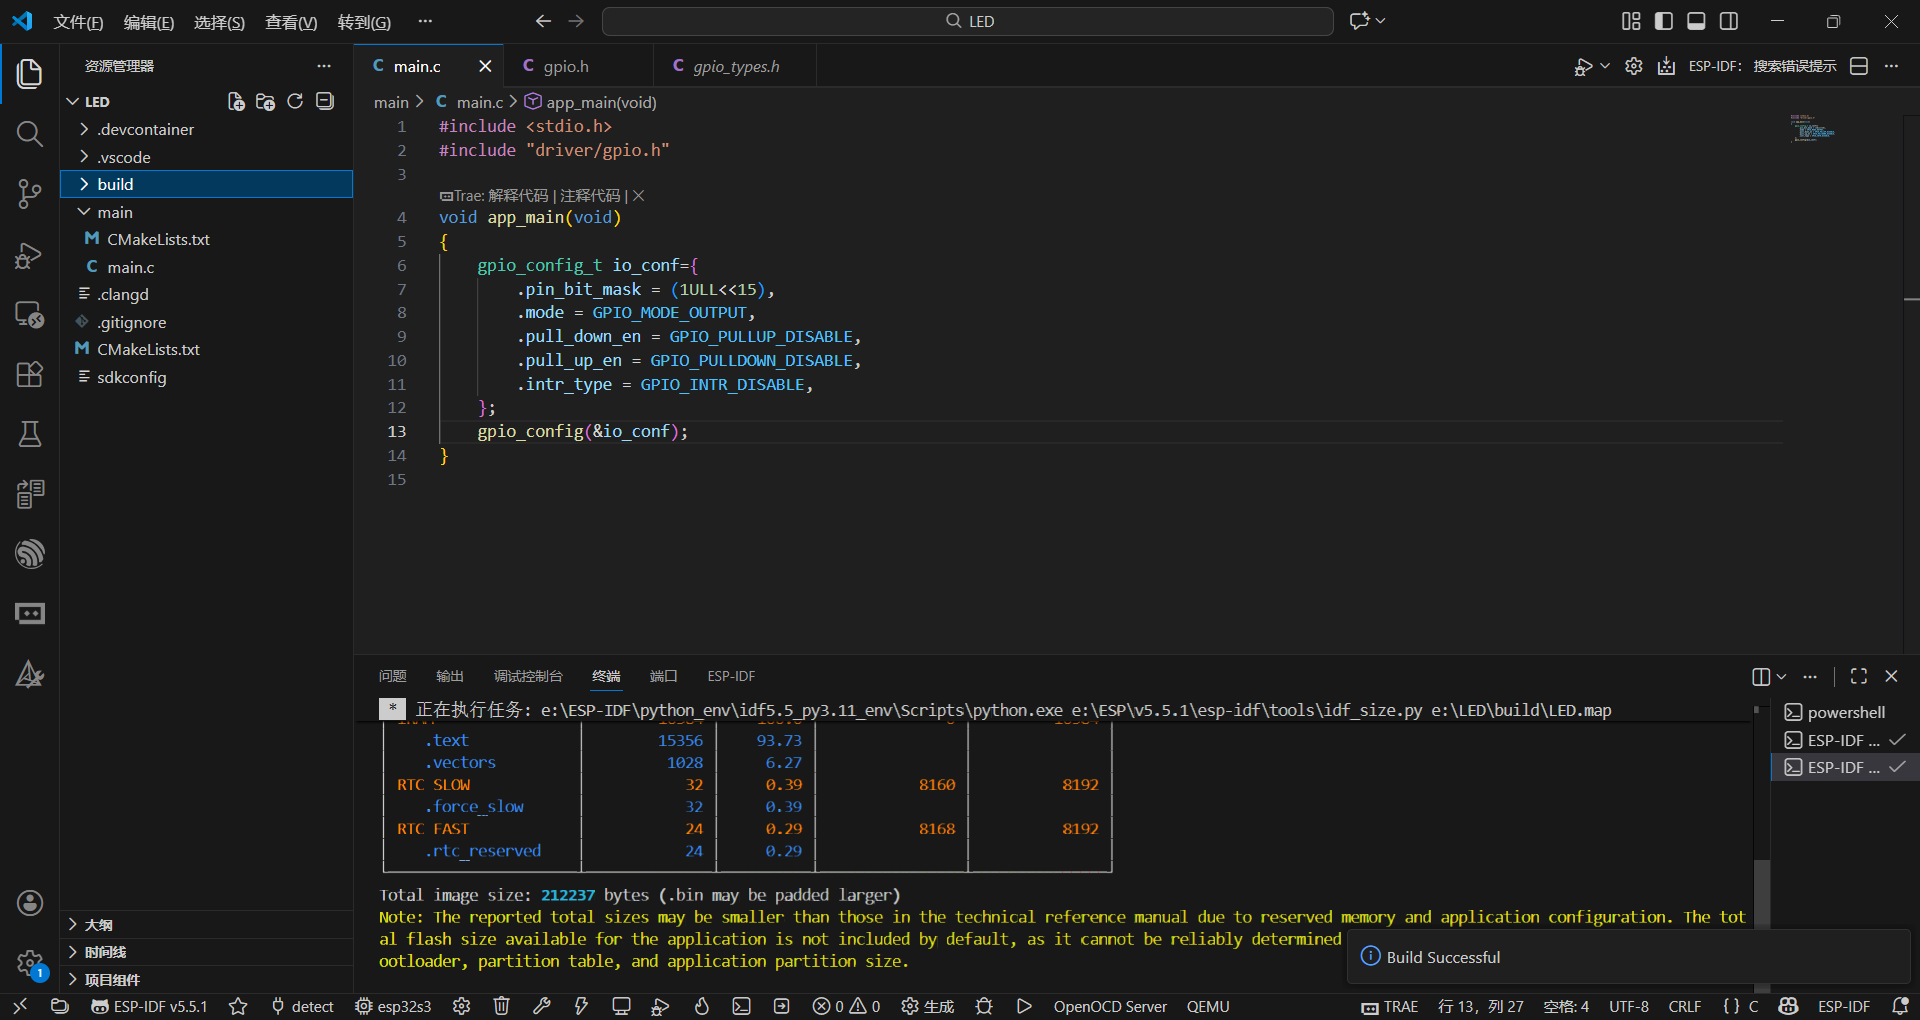Open the Extensions view
This screenshot has width=1920, height=1020.
tap(30, 374)
